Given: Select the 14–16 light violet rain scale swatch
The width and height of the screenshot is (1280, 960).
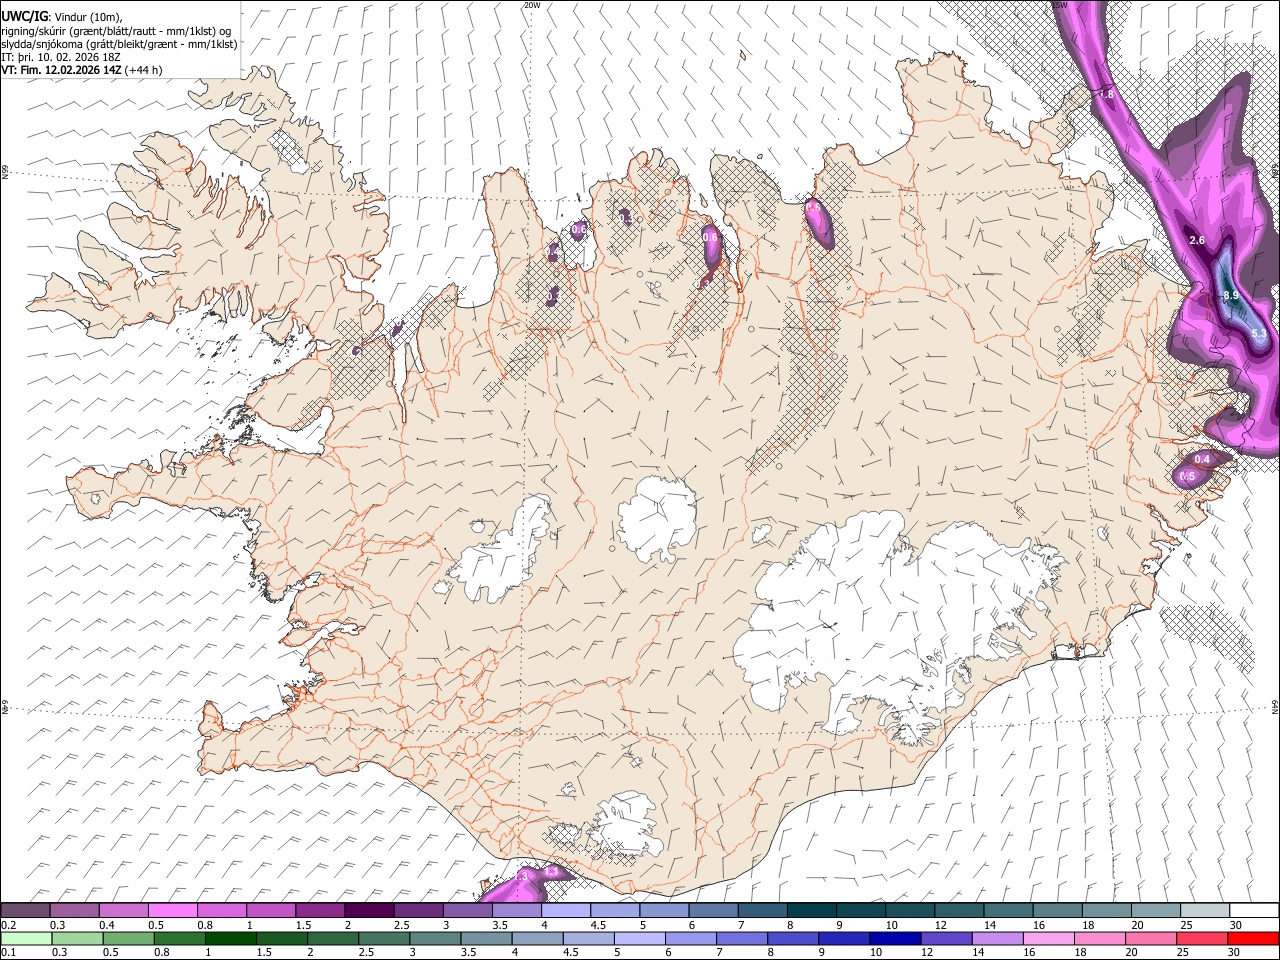Looking at the screenshot, I should tap(996, 938).
